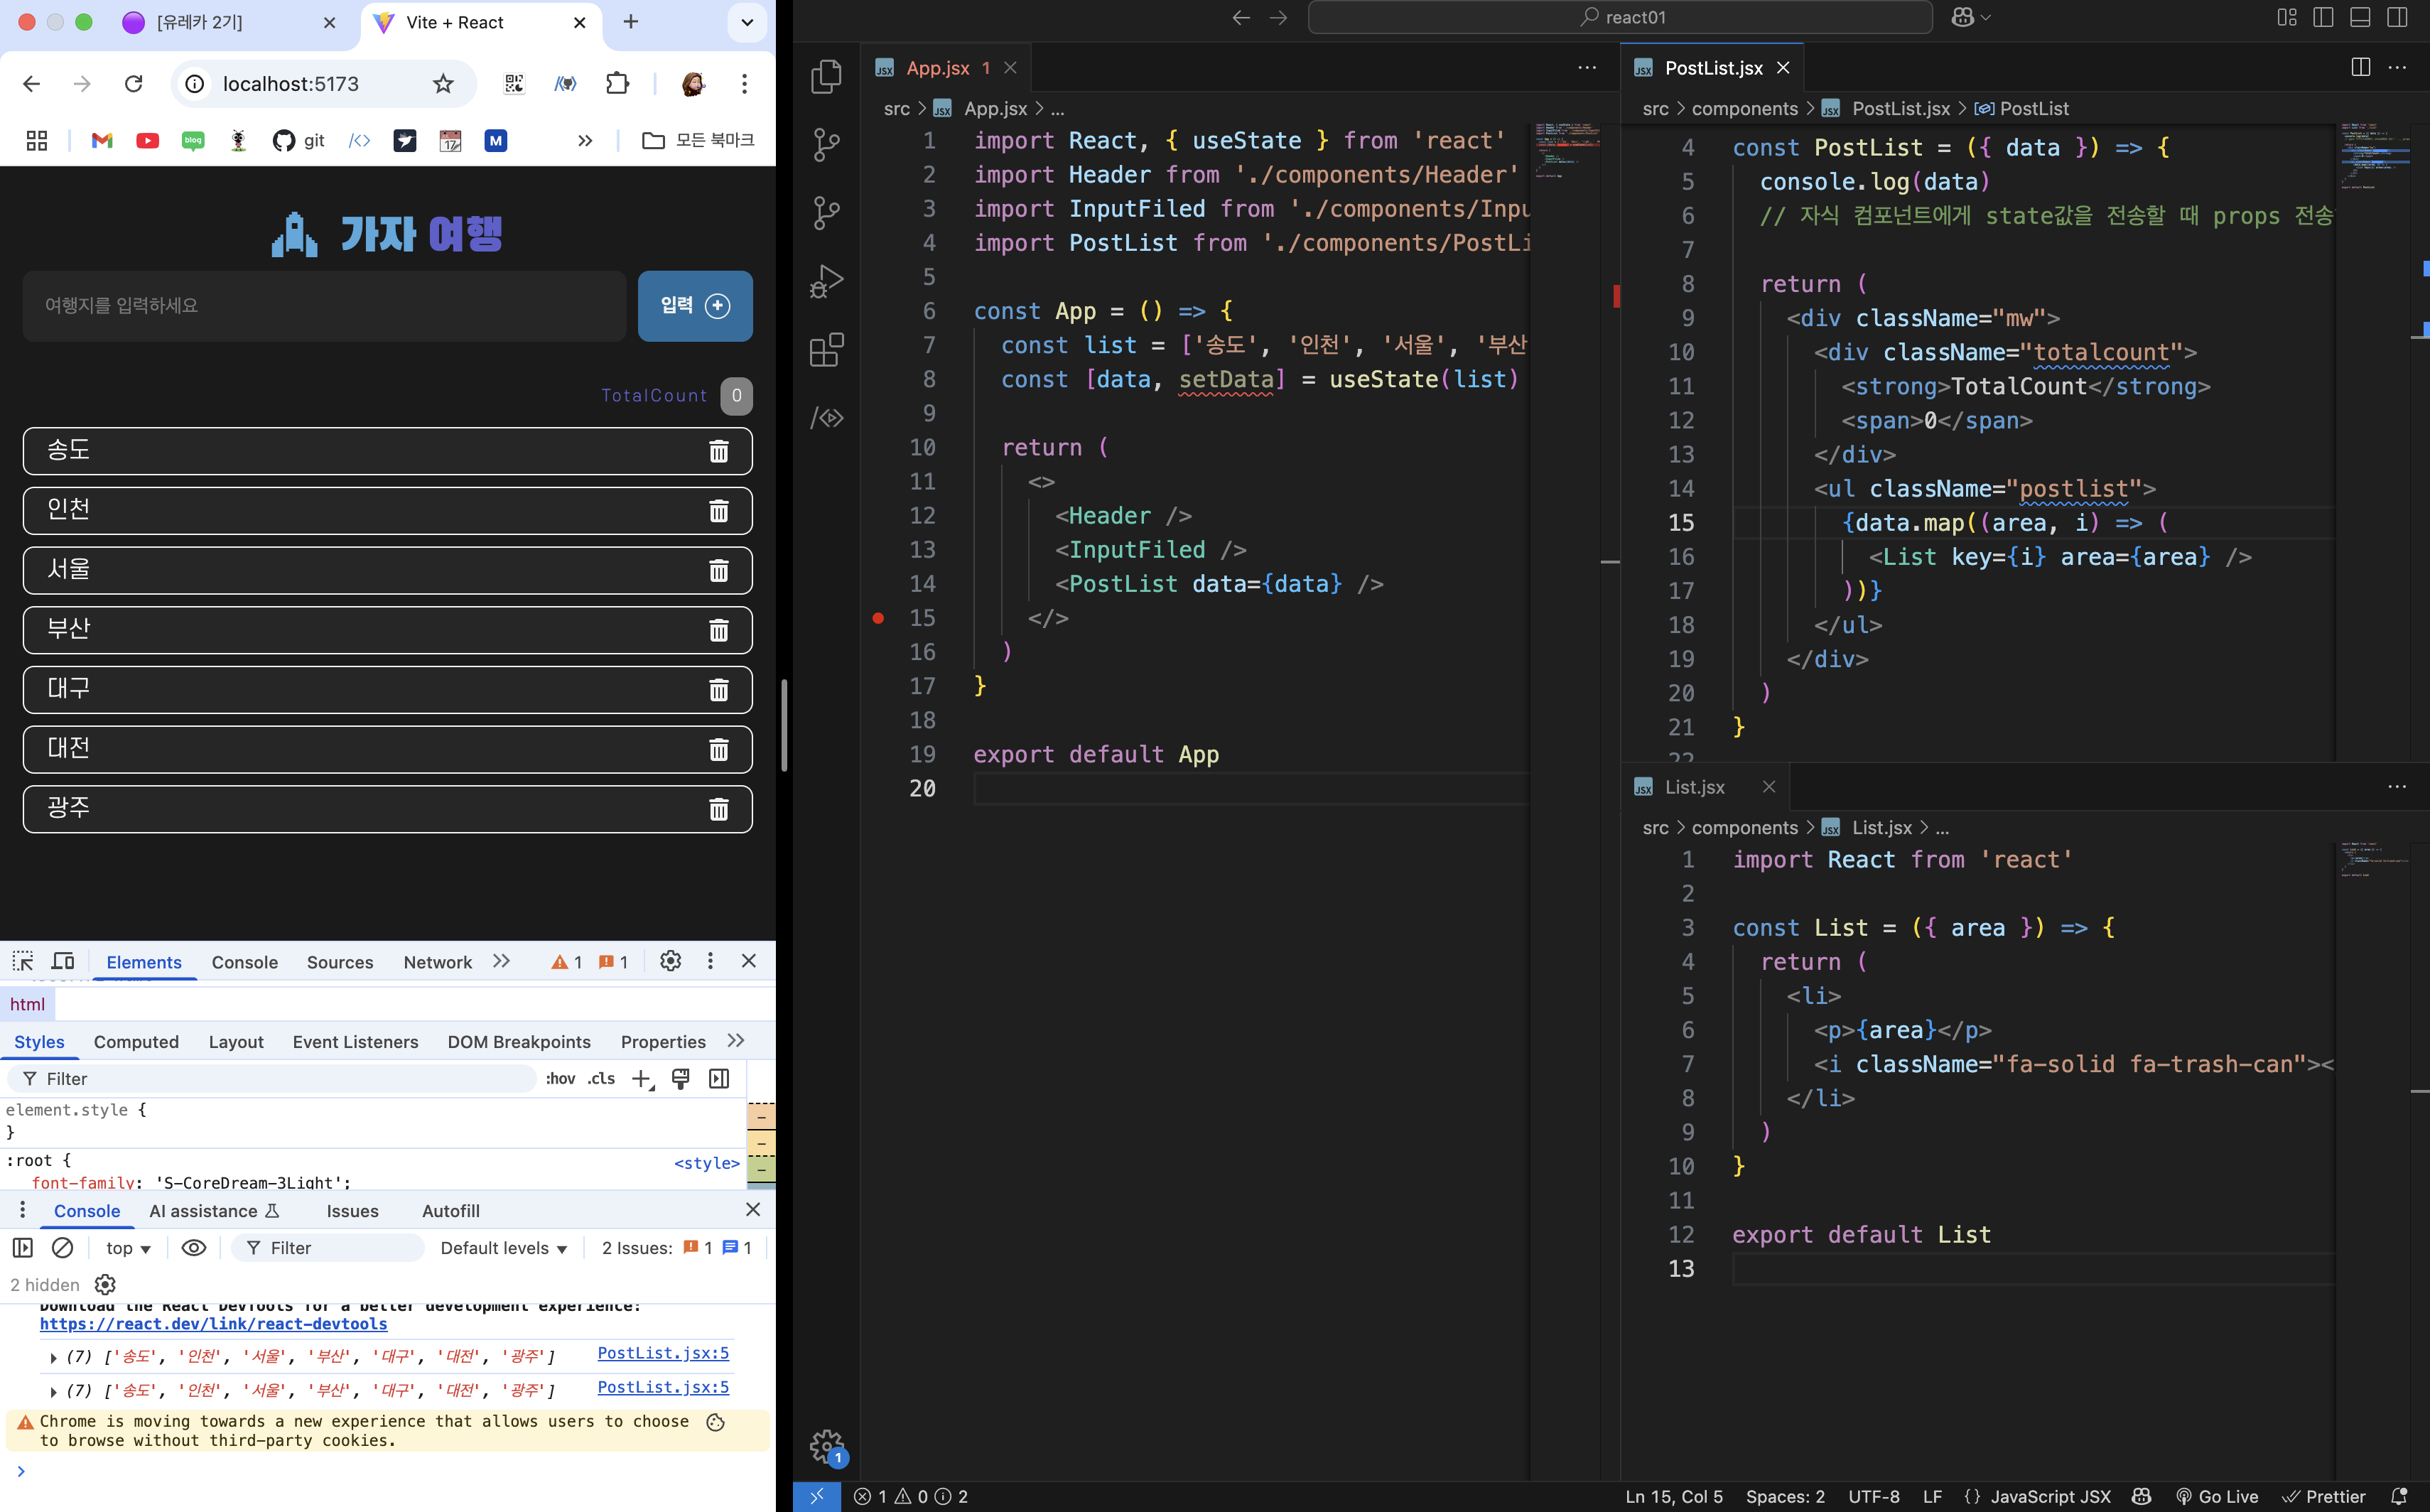
Task: Open the YouTube bookmark in Chrome
Action: coord(147,140)
